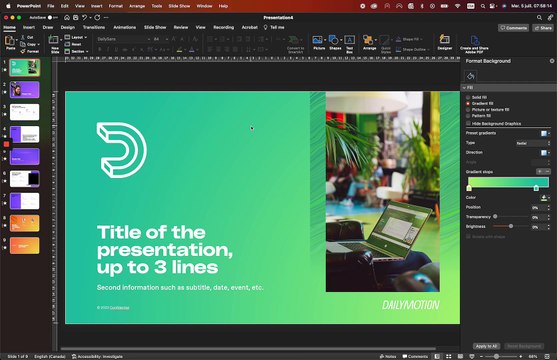
Task: Click the Apply to All button
Action: (x=486, y=346)
